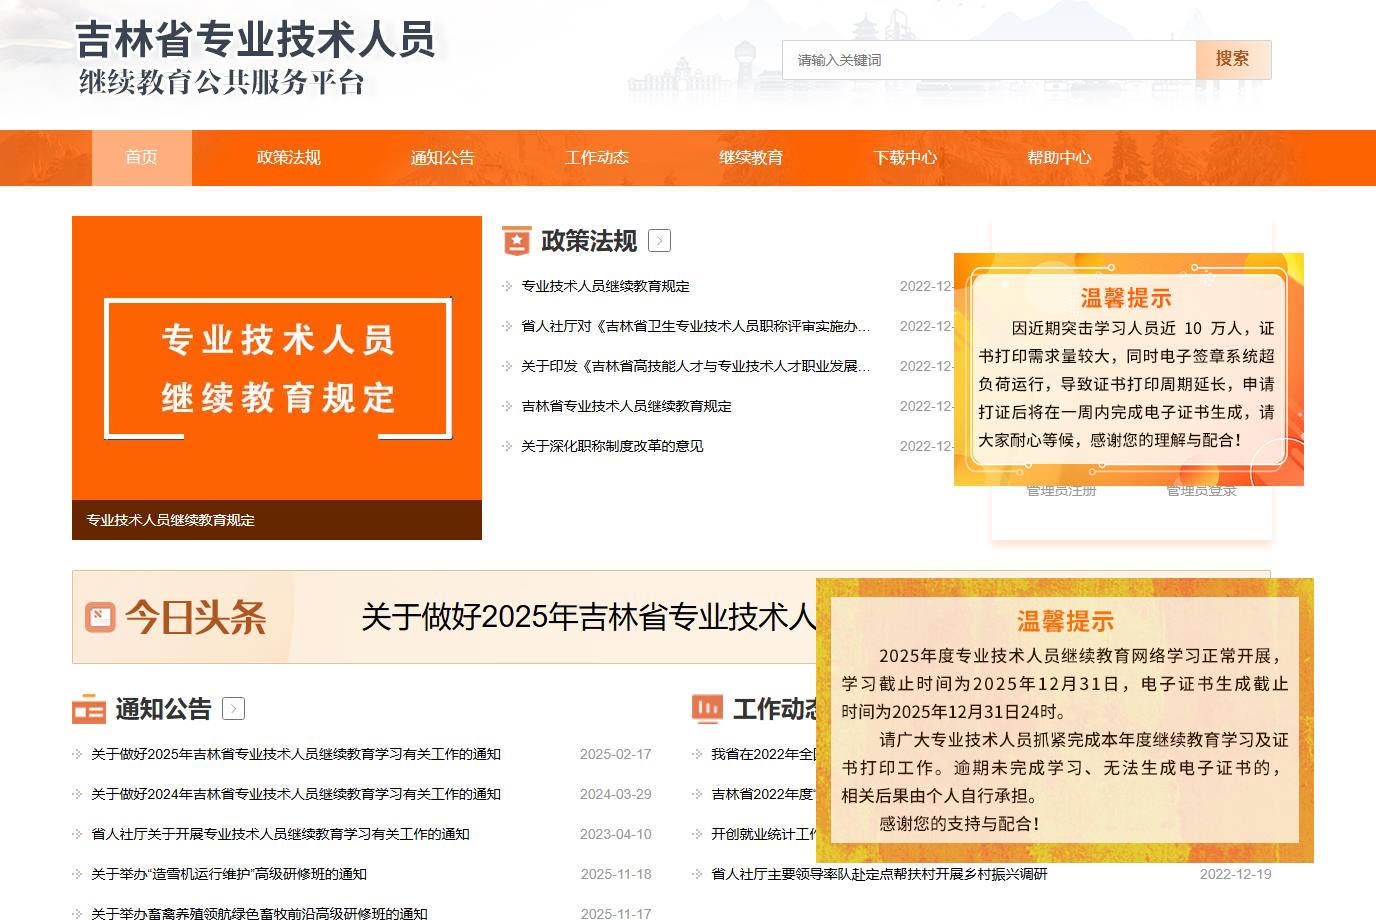Open 帮助中心 from the navigation bar
Image resolution: width=1376 pixels, height=920 pixels.
click(x=1058, y=158)
